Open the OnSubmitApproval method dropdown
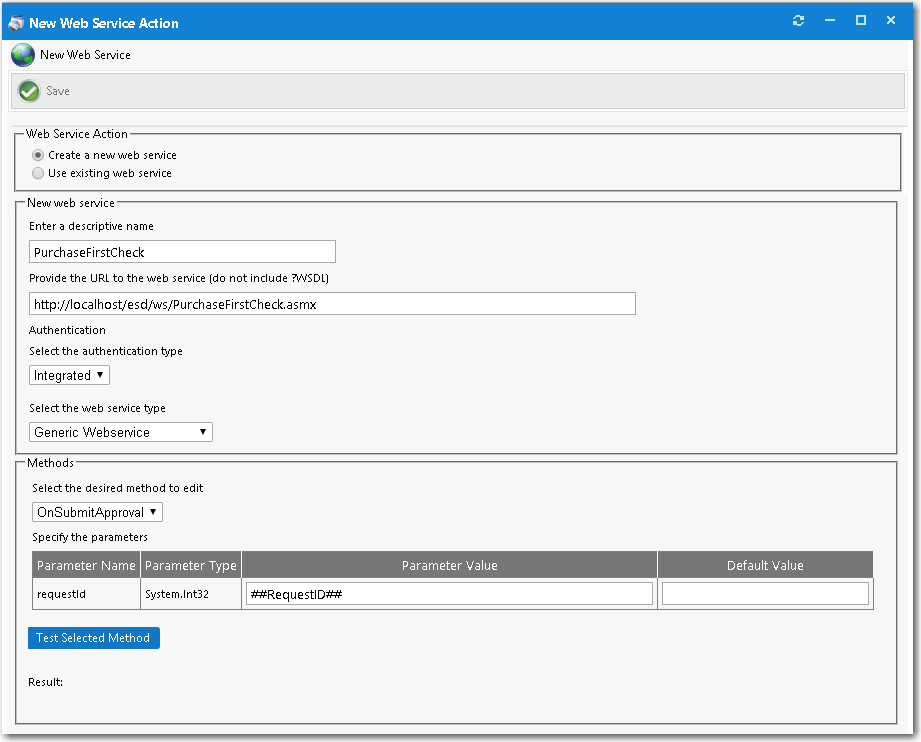This screenshot has height=742, width=921. tap(97, 513)
